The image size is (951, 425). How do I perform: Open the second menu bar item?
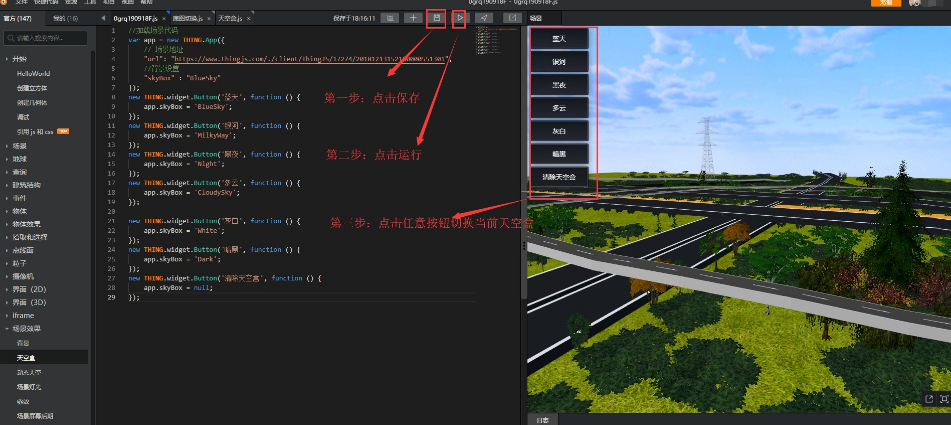click(46, 2)
